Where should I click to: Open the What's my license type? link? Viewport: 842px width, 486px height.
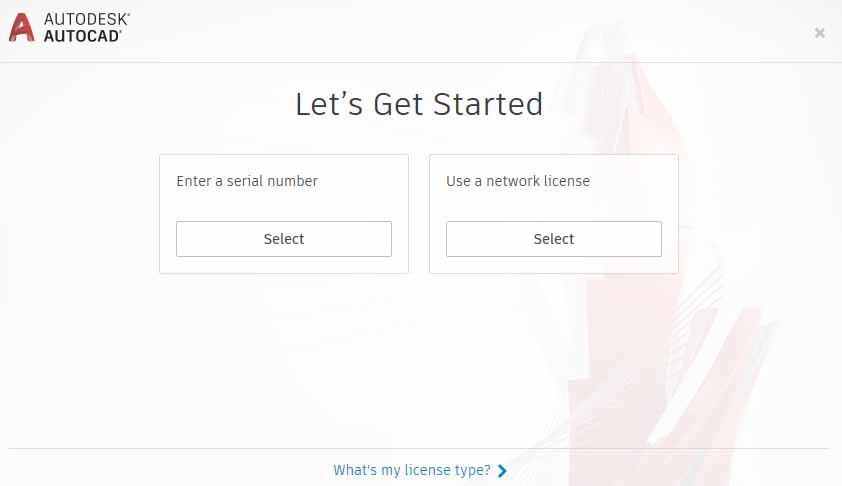[x=412, y=470]
